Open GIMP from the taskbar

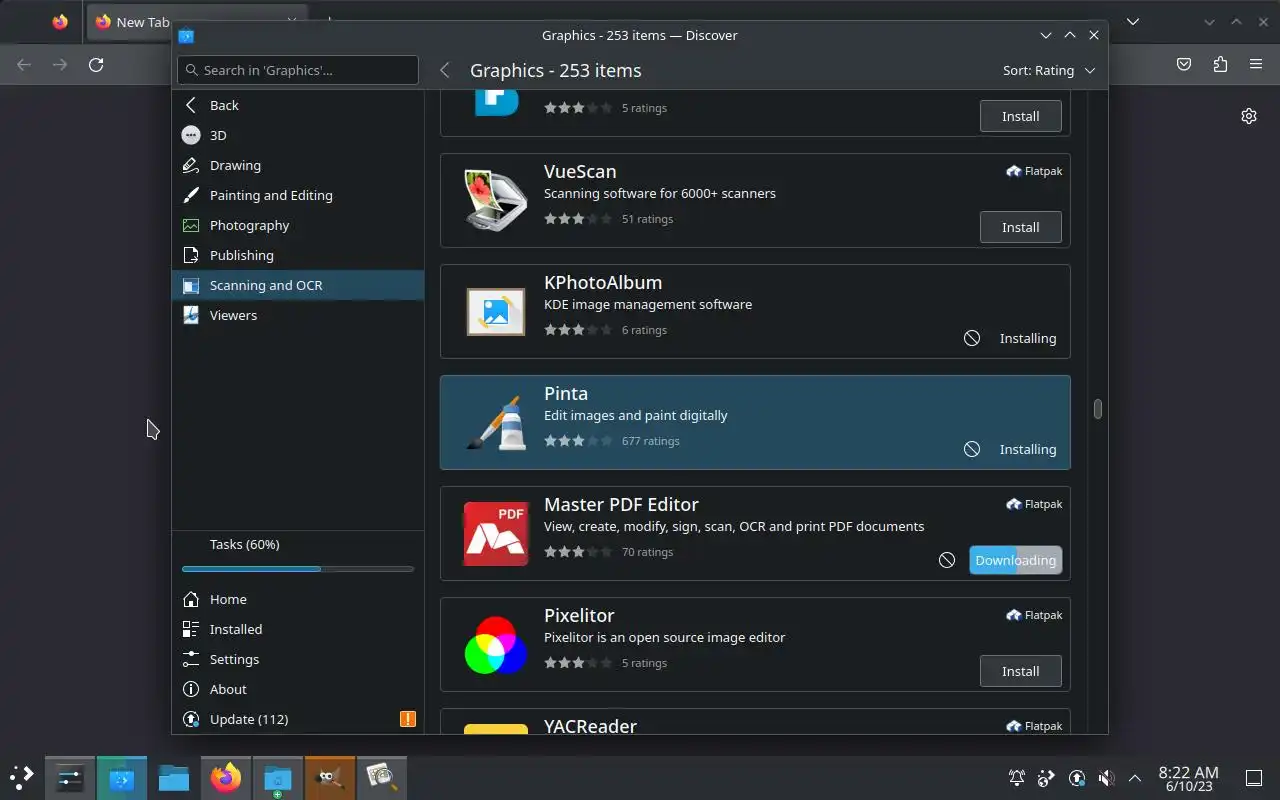[x=330, y=777]
